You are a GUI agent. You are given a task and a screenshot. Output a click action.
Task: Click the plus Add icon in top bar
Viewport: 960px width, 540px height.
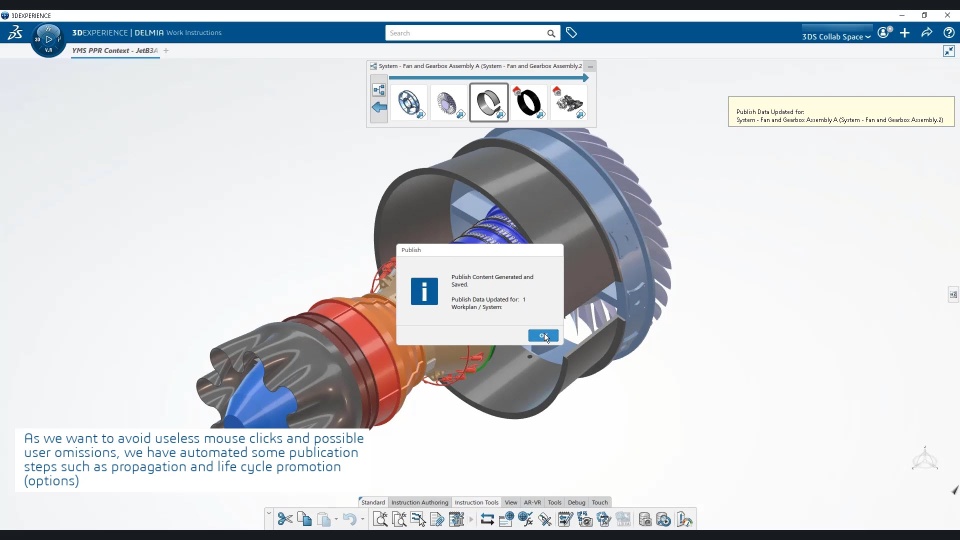pos(905,33)
